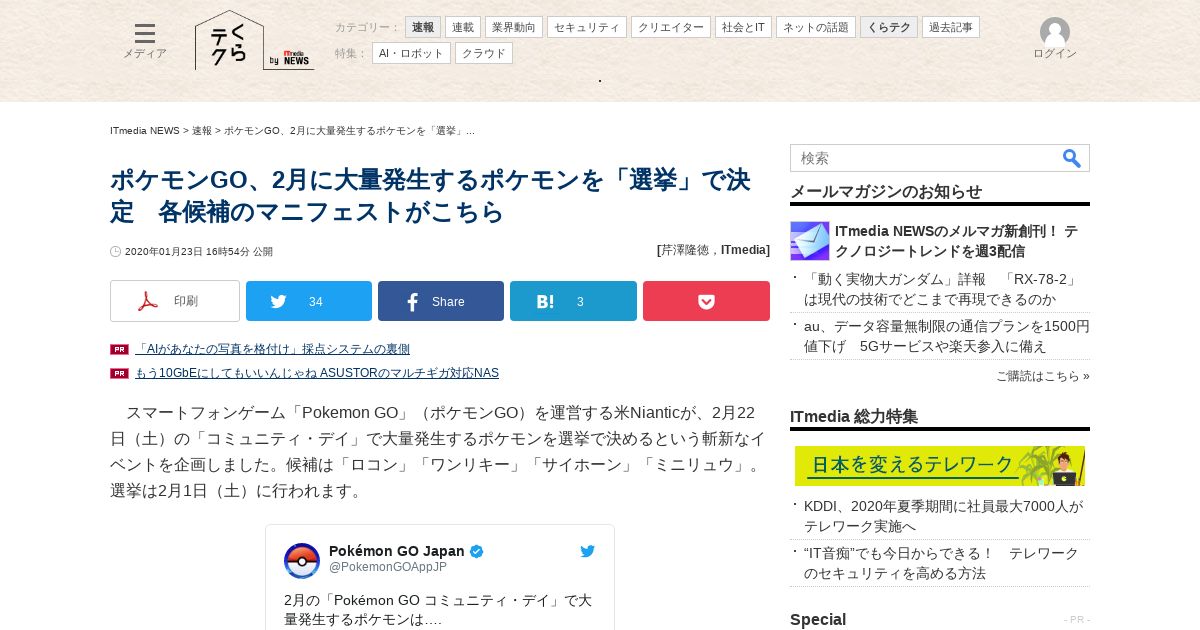Share the article via the Twitter button
Screen dimensions: 1200x630
[x=309, y=301]
